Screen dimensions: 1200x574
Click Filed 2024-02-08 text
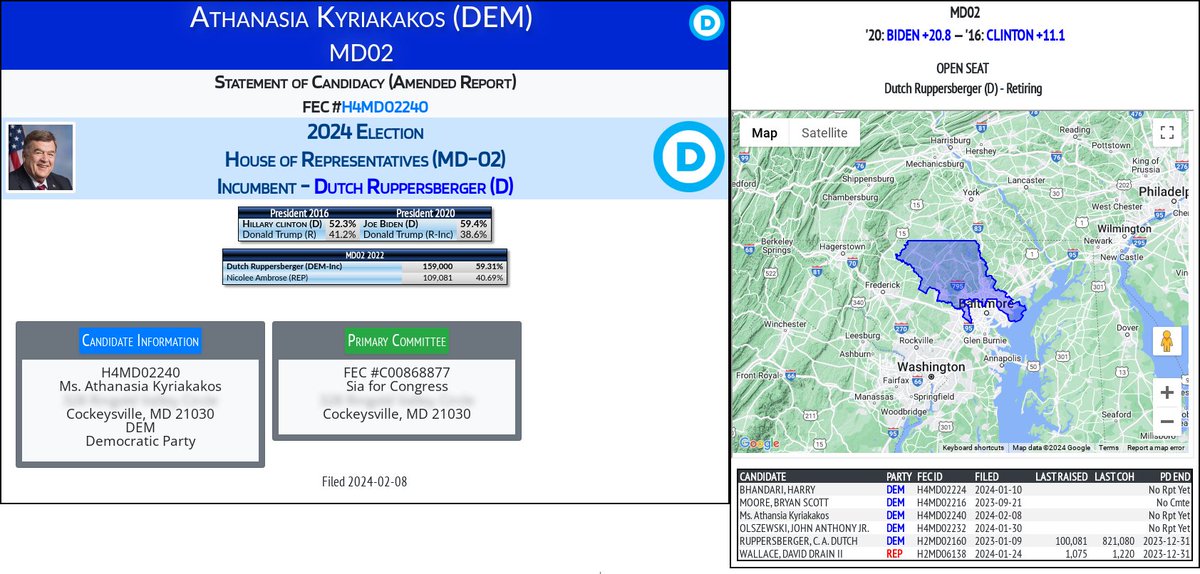[364, 482]
